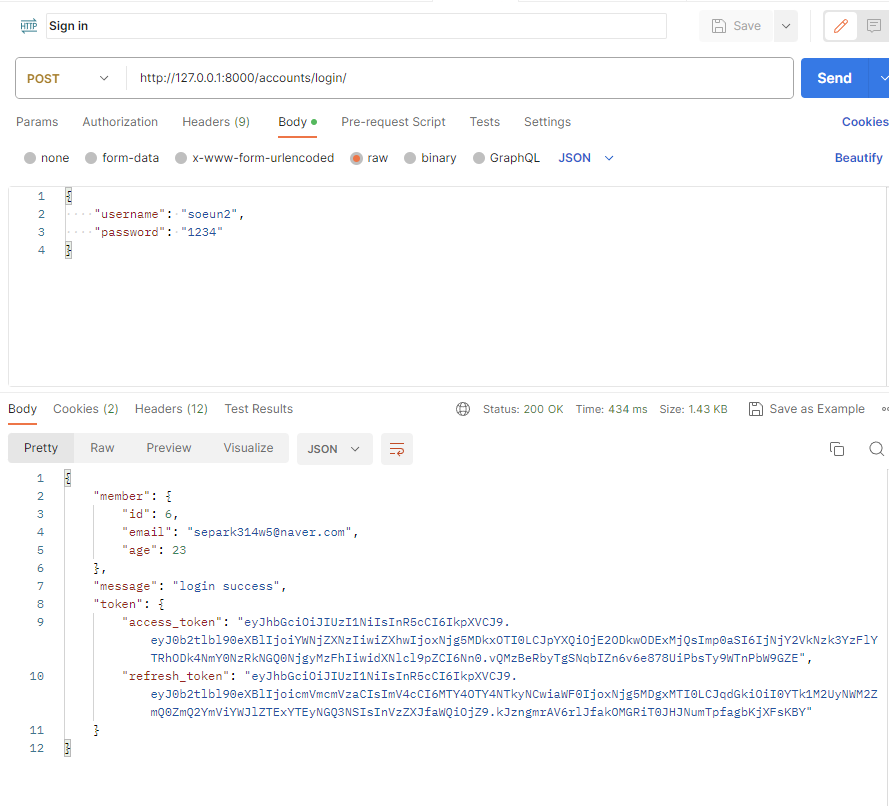Open the response Headers (12) tab
Screen dimensions: 889x806
pyautogui.click(x=171, y=409)
